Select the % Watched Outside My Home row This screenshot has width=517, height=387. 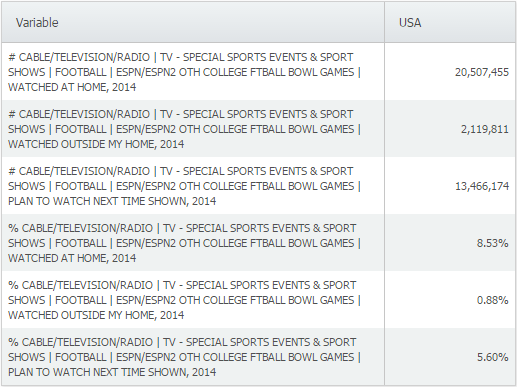258,300
